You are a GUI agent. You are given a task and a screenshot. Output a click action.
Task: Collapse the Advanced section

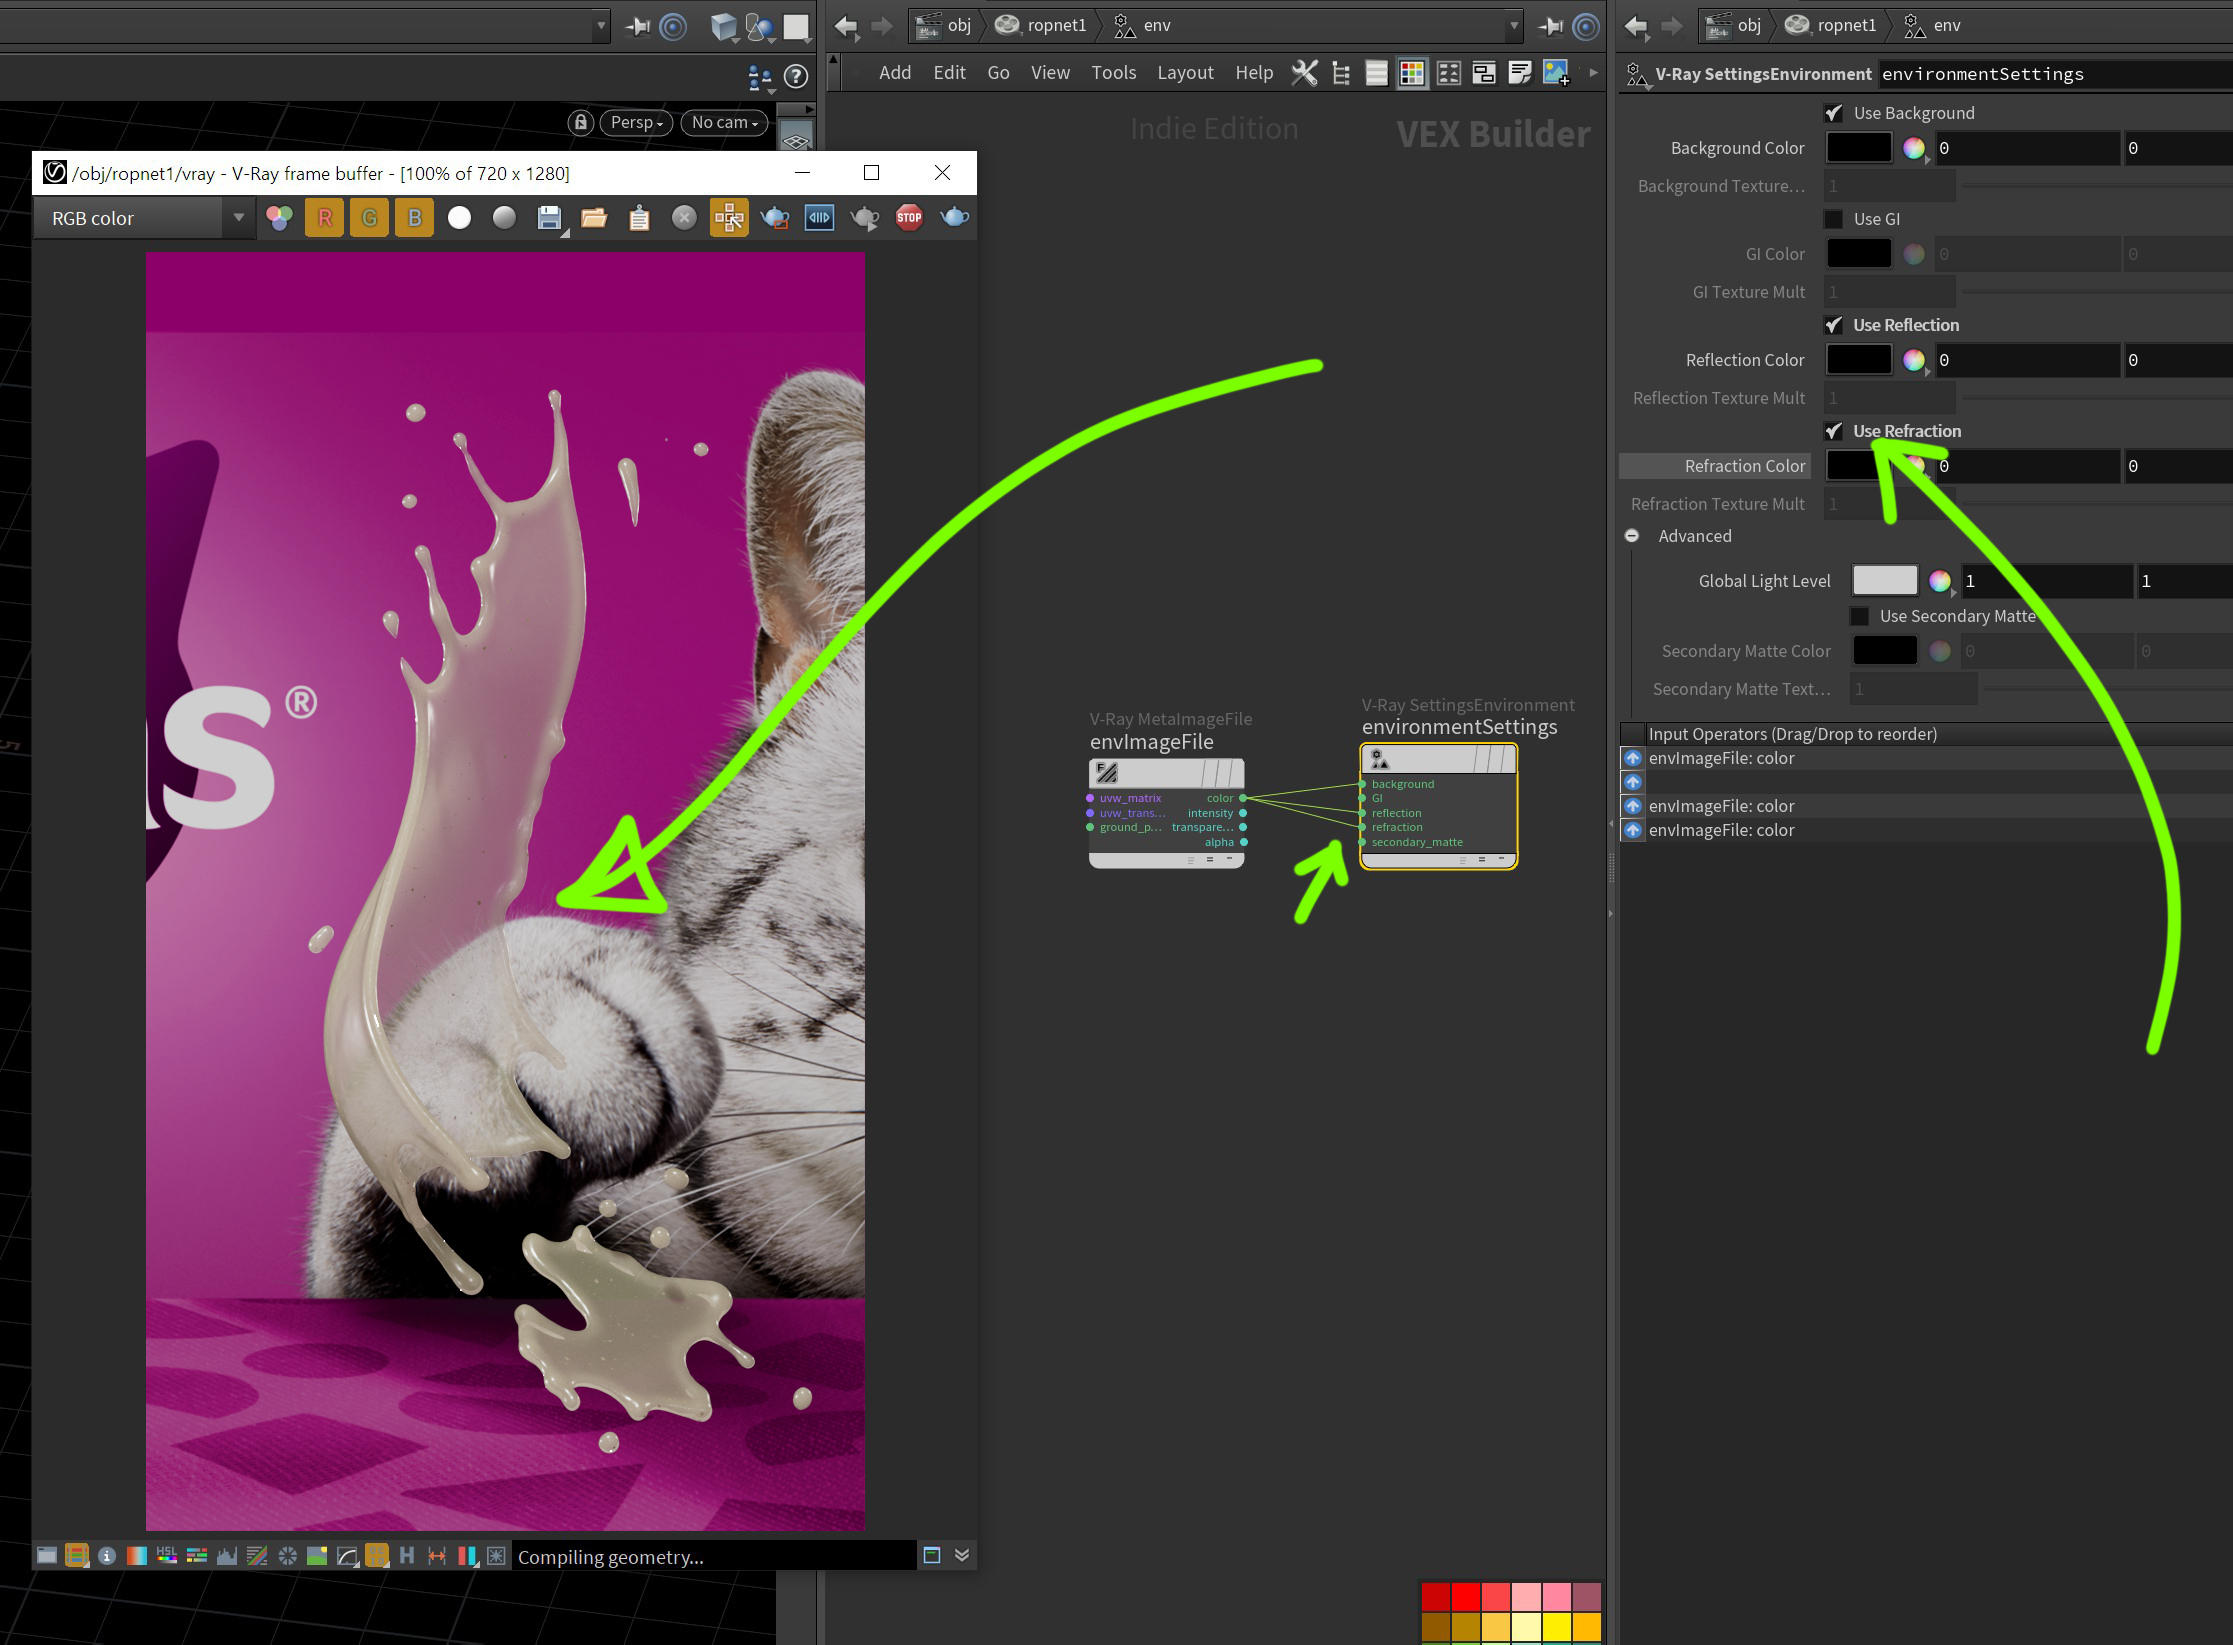coord(1632,536)
